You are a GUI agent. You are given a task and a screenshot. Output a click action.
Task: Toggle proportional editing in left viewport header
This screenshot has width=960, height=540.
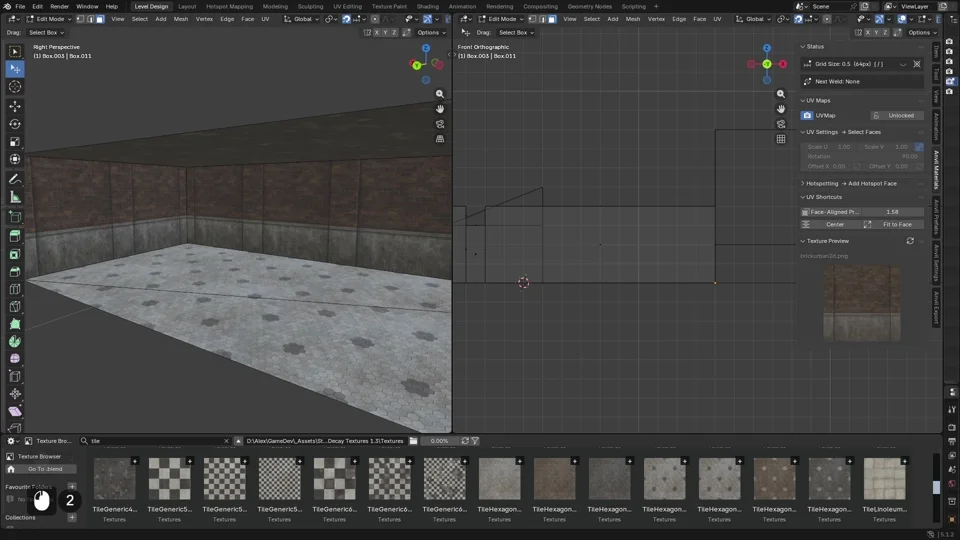(375, 19)
